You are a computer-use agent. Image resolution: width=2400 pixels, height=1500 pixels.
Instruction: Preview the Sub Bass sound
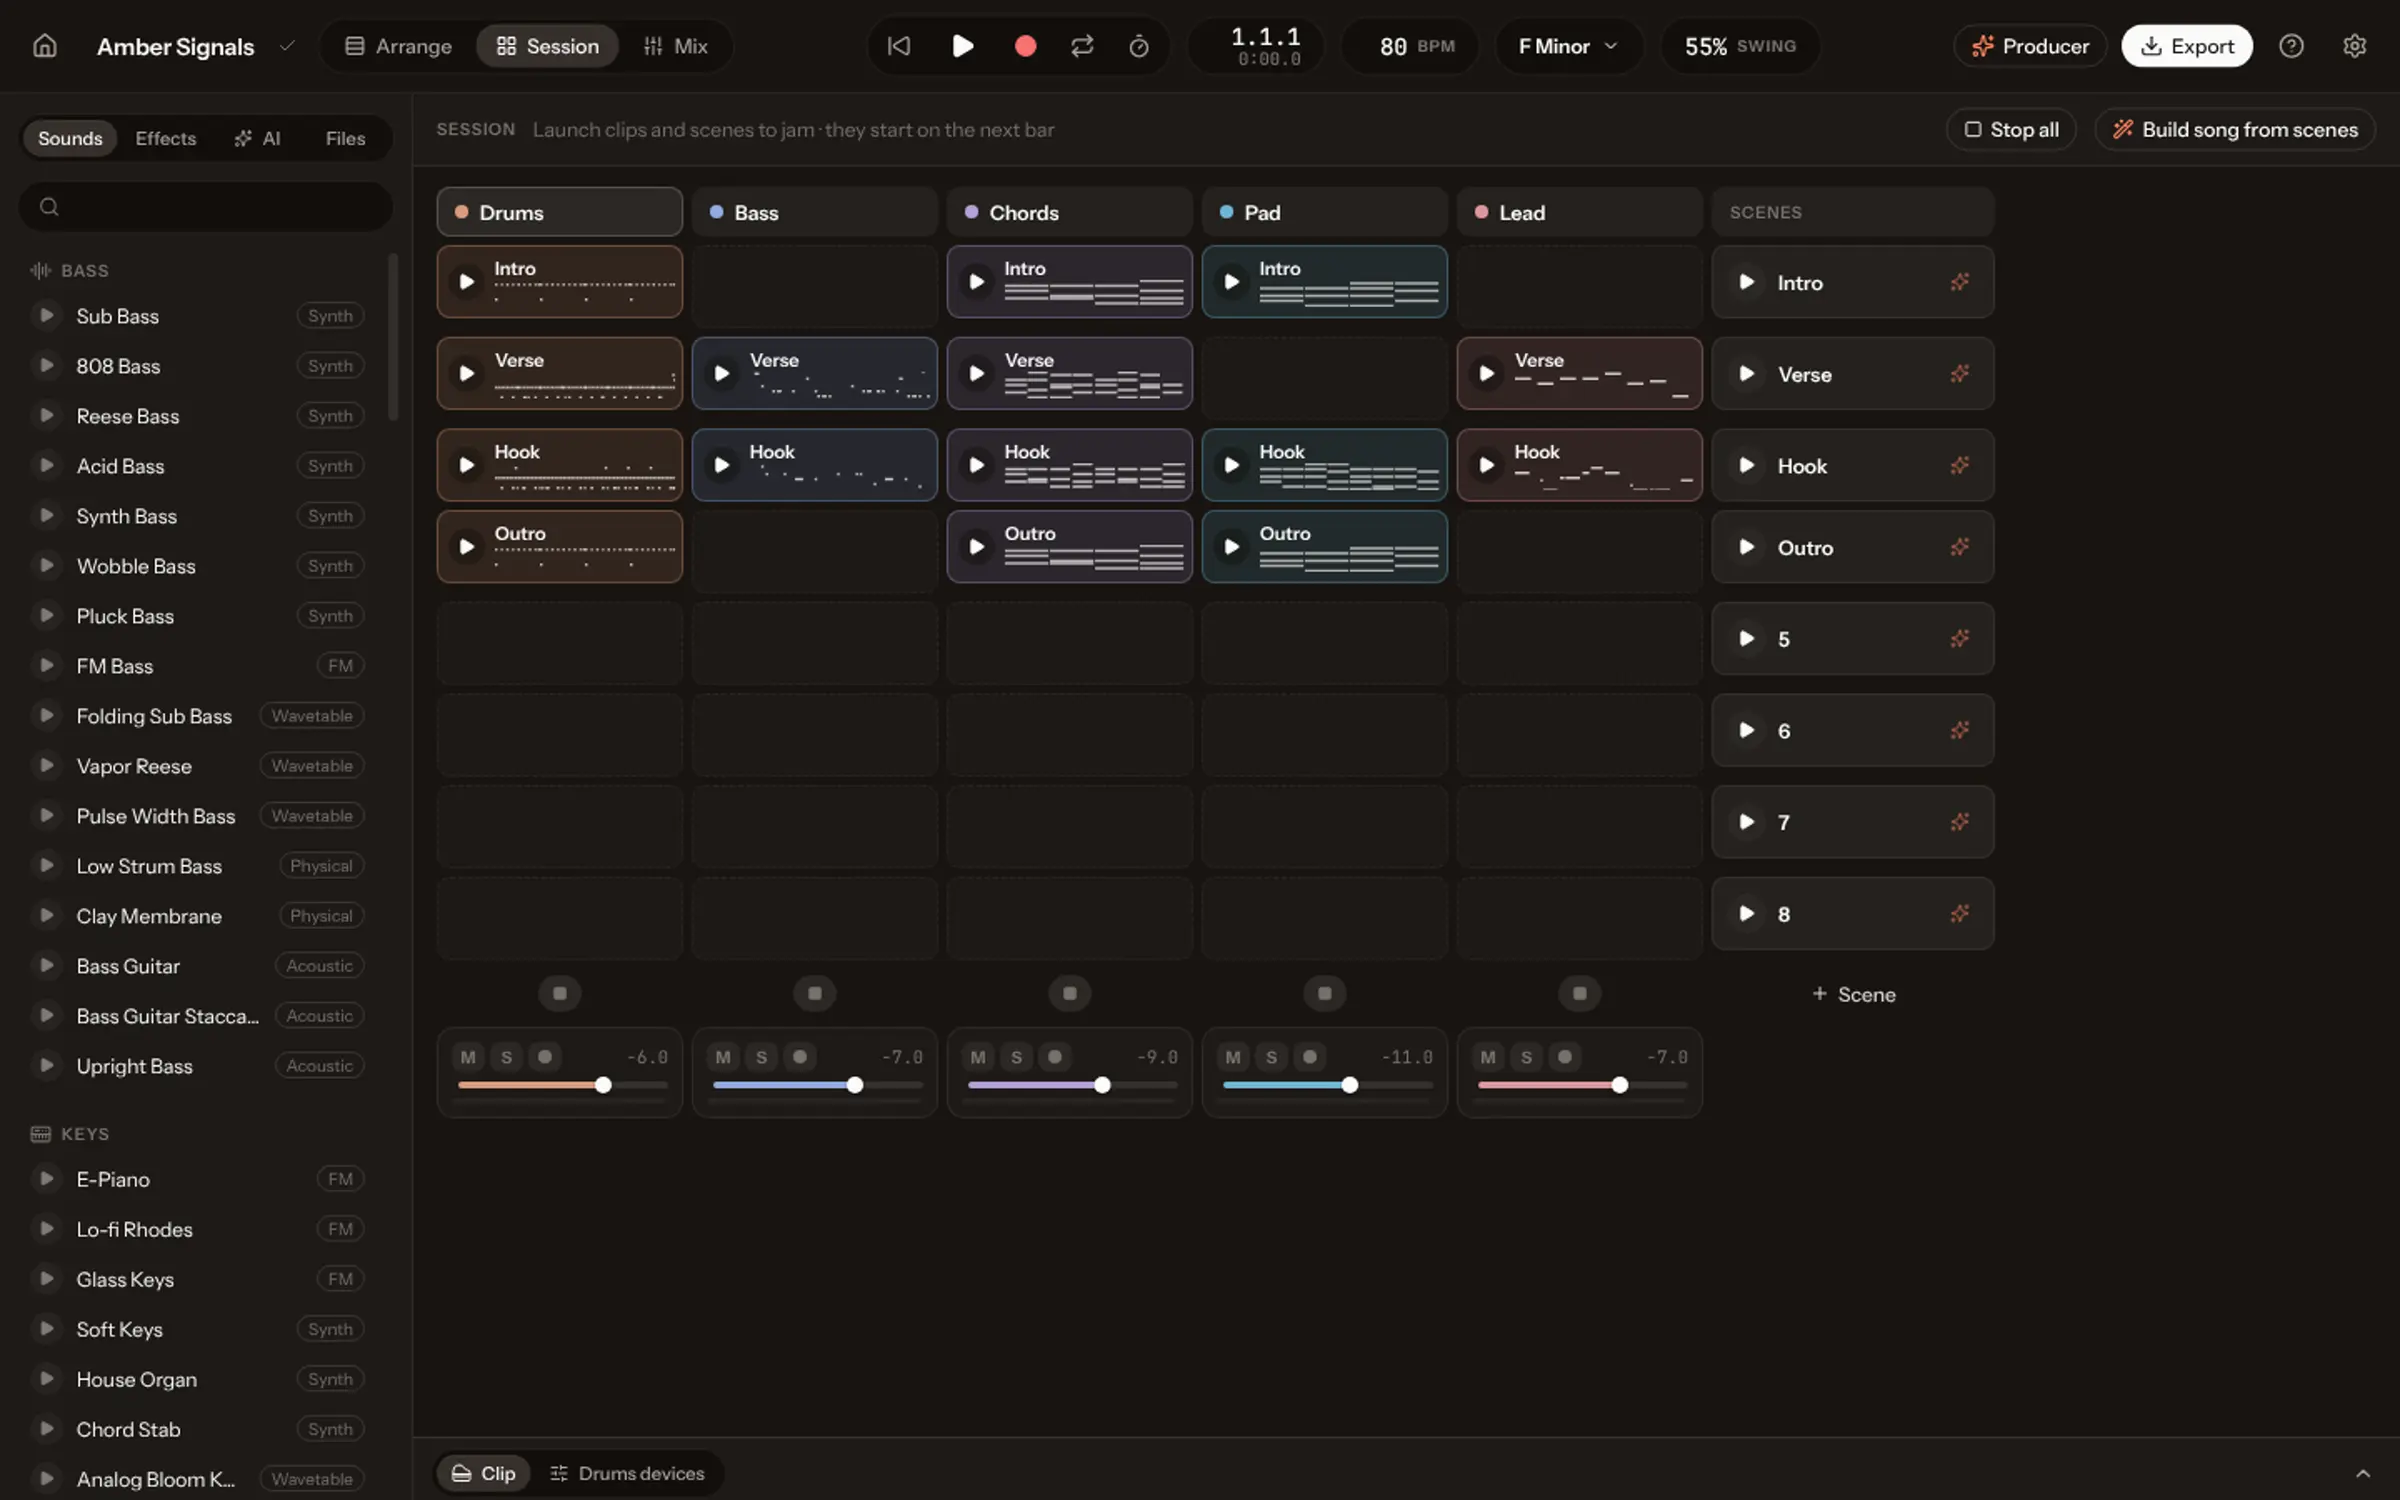(46, 315)
